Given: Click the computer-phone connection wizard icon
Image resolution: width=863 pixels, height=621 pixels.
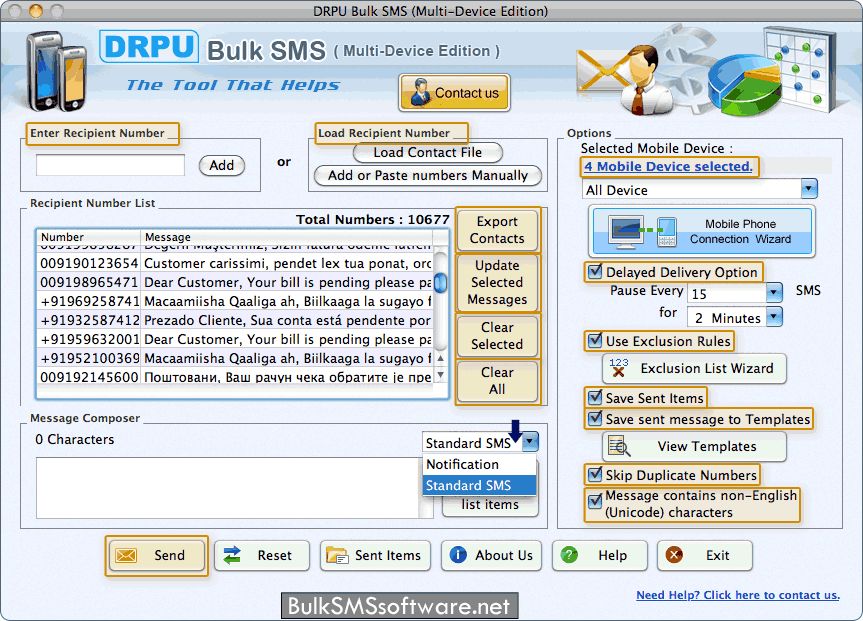Looking at the screenshot, I should [642, 231].
